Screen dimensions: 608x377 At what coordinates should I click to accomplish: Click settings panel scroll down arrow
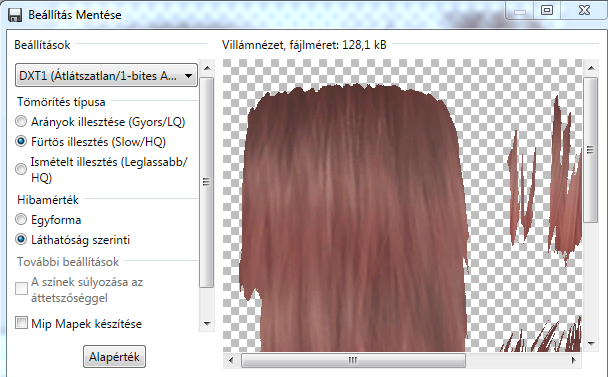[x=207, y=323]
